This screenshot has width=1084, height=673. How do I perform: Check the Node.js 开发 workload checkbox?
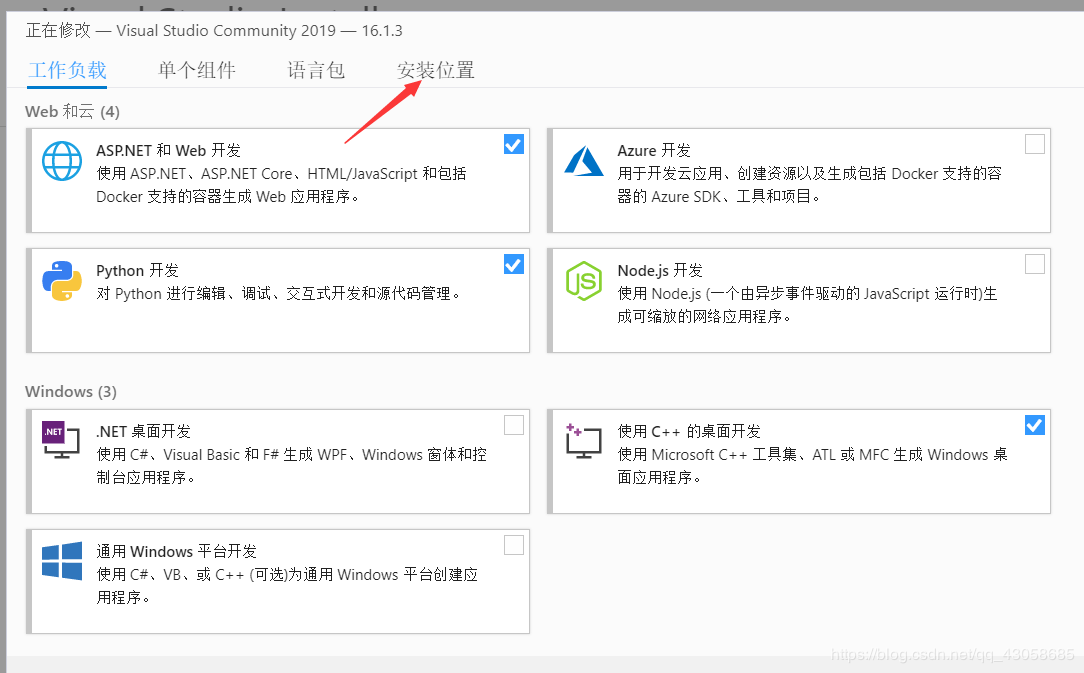click(1035, 264)
